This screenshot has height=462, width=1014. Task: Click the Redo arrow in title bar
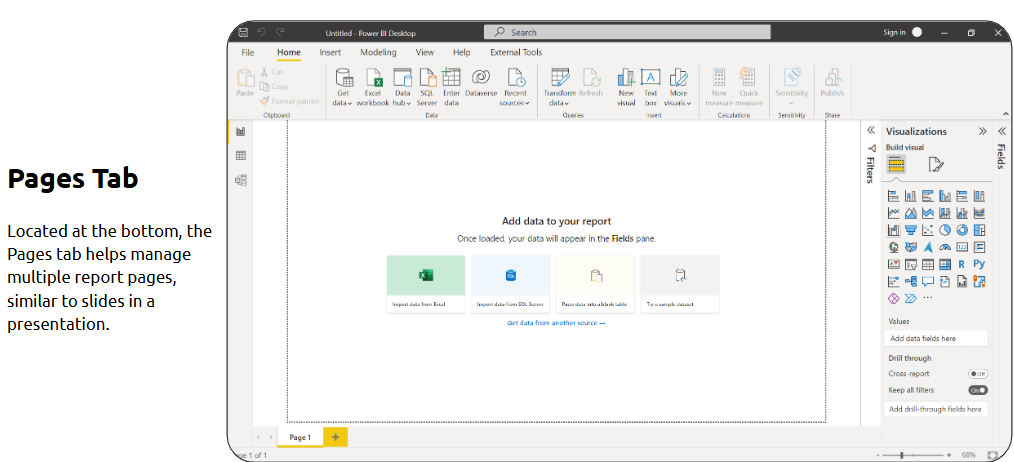coord(280,32)
